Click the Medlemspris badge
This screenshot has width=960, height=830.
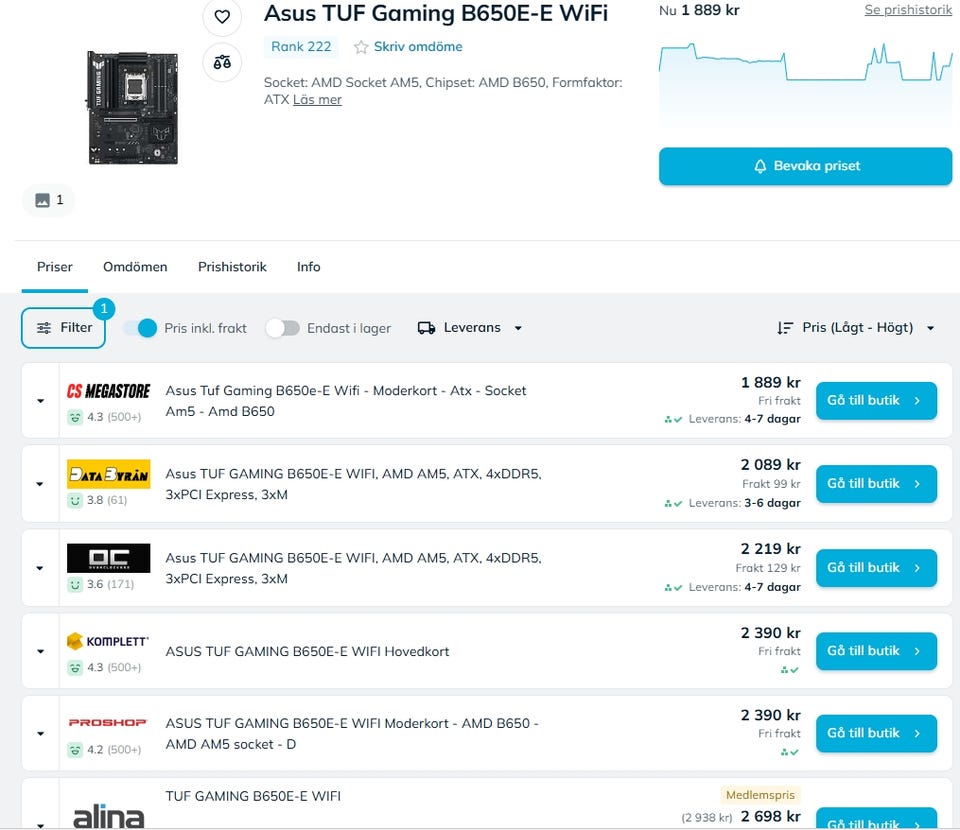pos(760,795)
